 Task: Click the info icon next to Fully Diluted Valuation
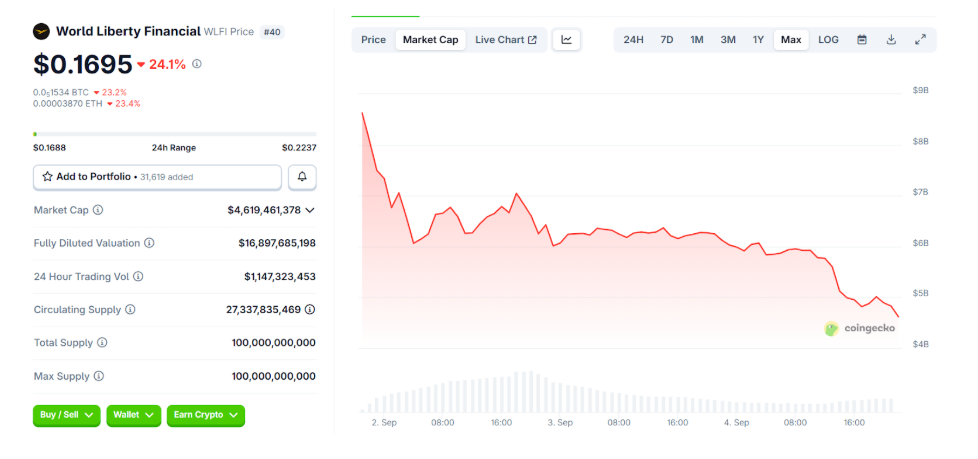pos(149,243)
